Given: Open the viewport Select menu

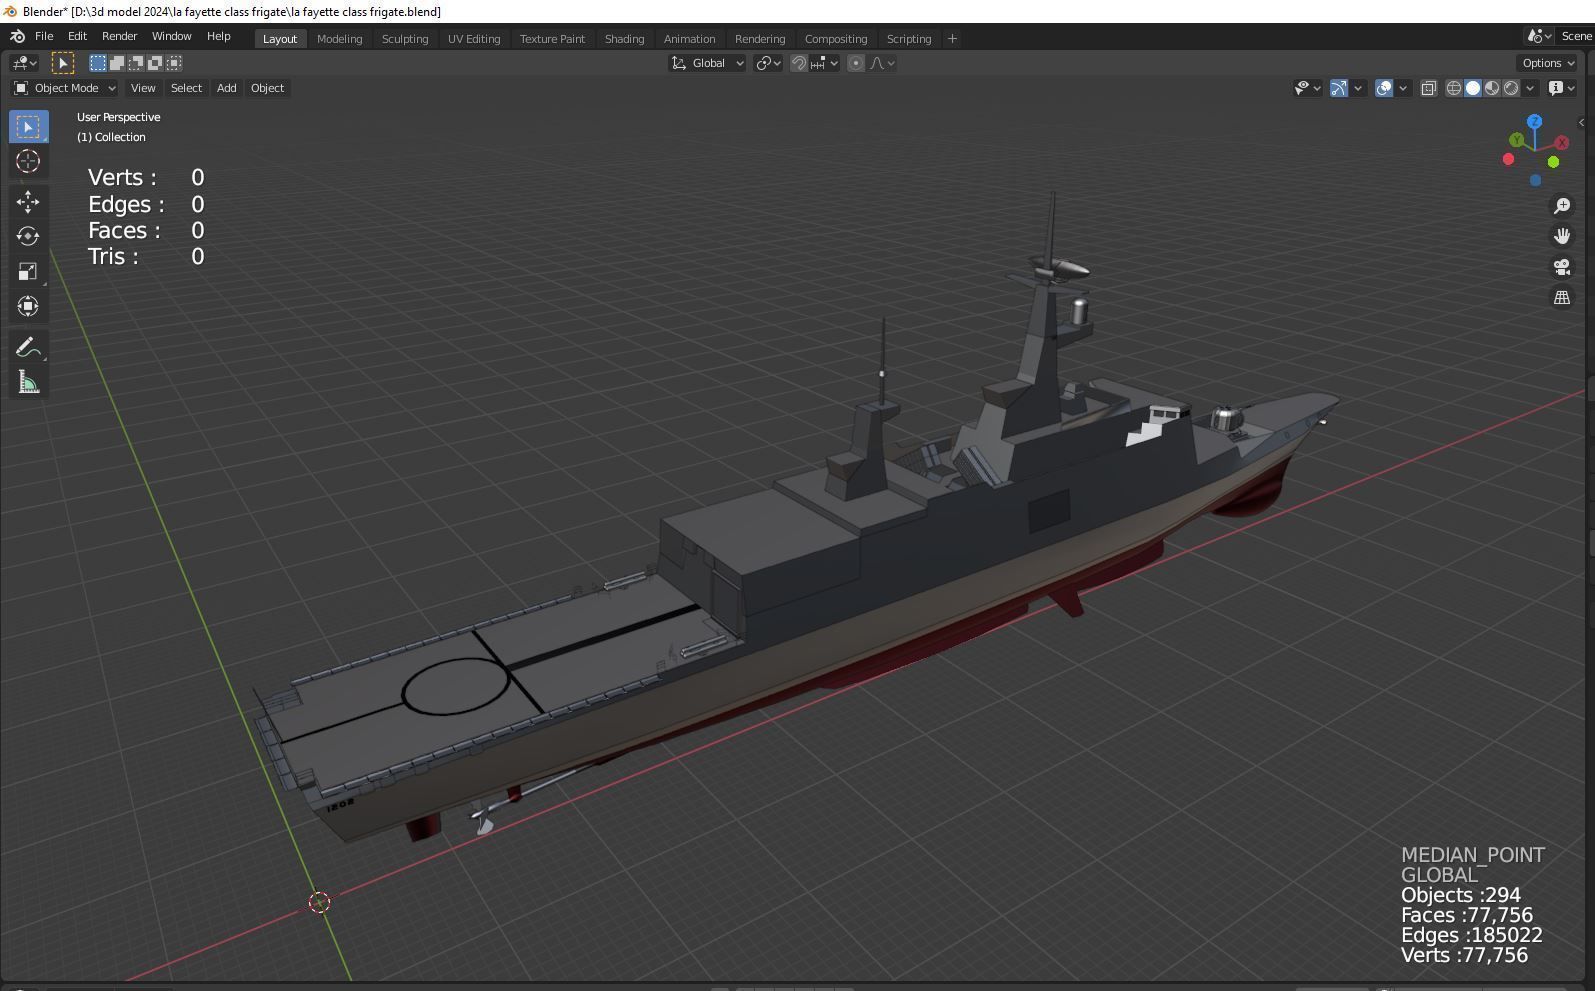Looking at the screenshot, I should pyautogui.click(x=186, y=88).
